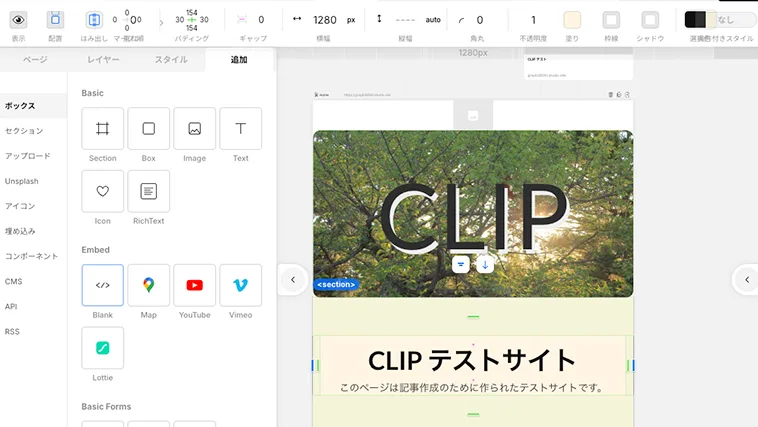Edit the gap value 0 field

261,20
